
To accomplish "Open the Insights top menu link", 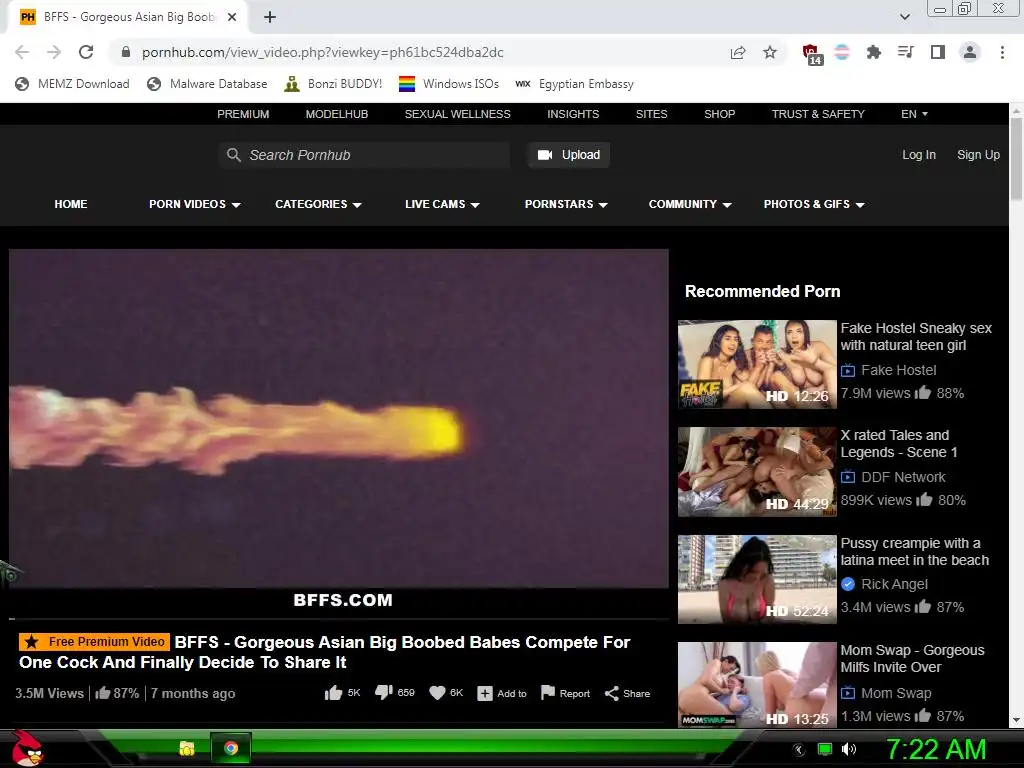I will point(573,114).
